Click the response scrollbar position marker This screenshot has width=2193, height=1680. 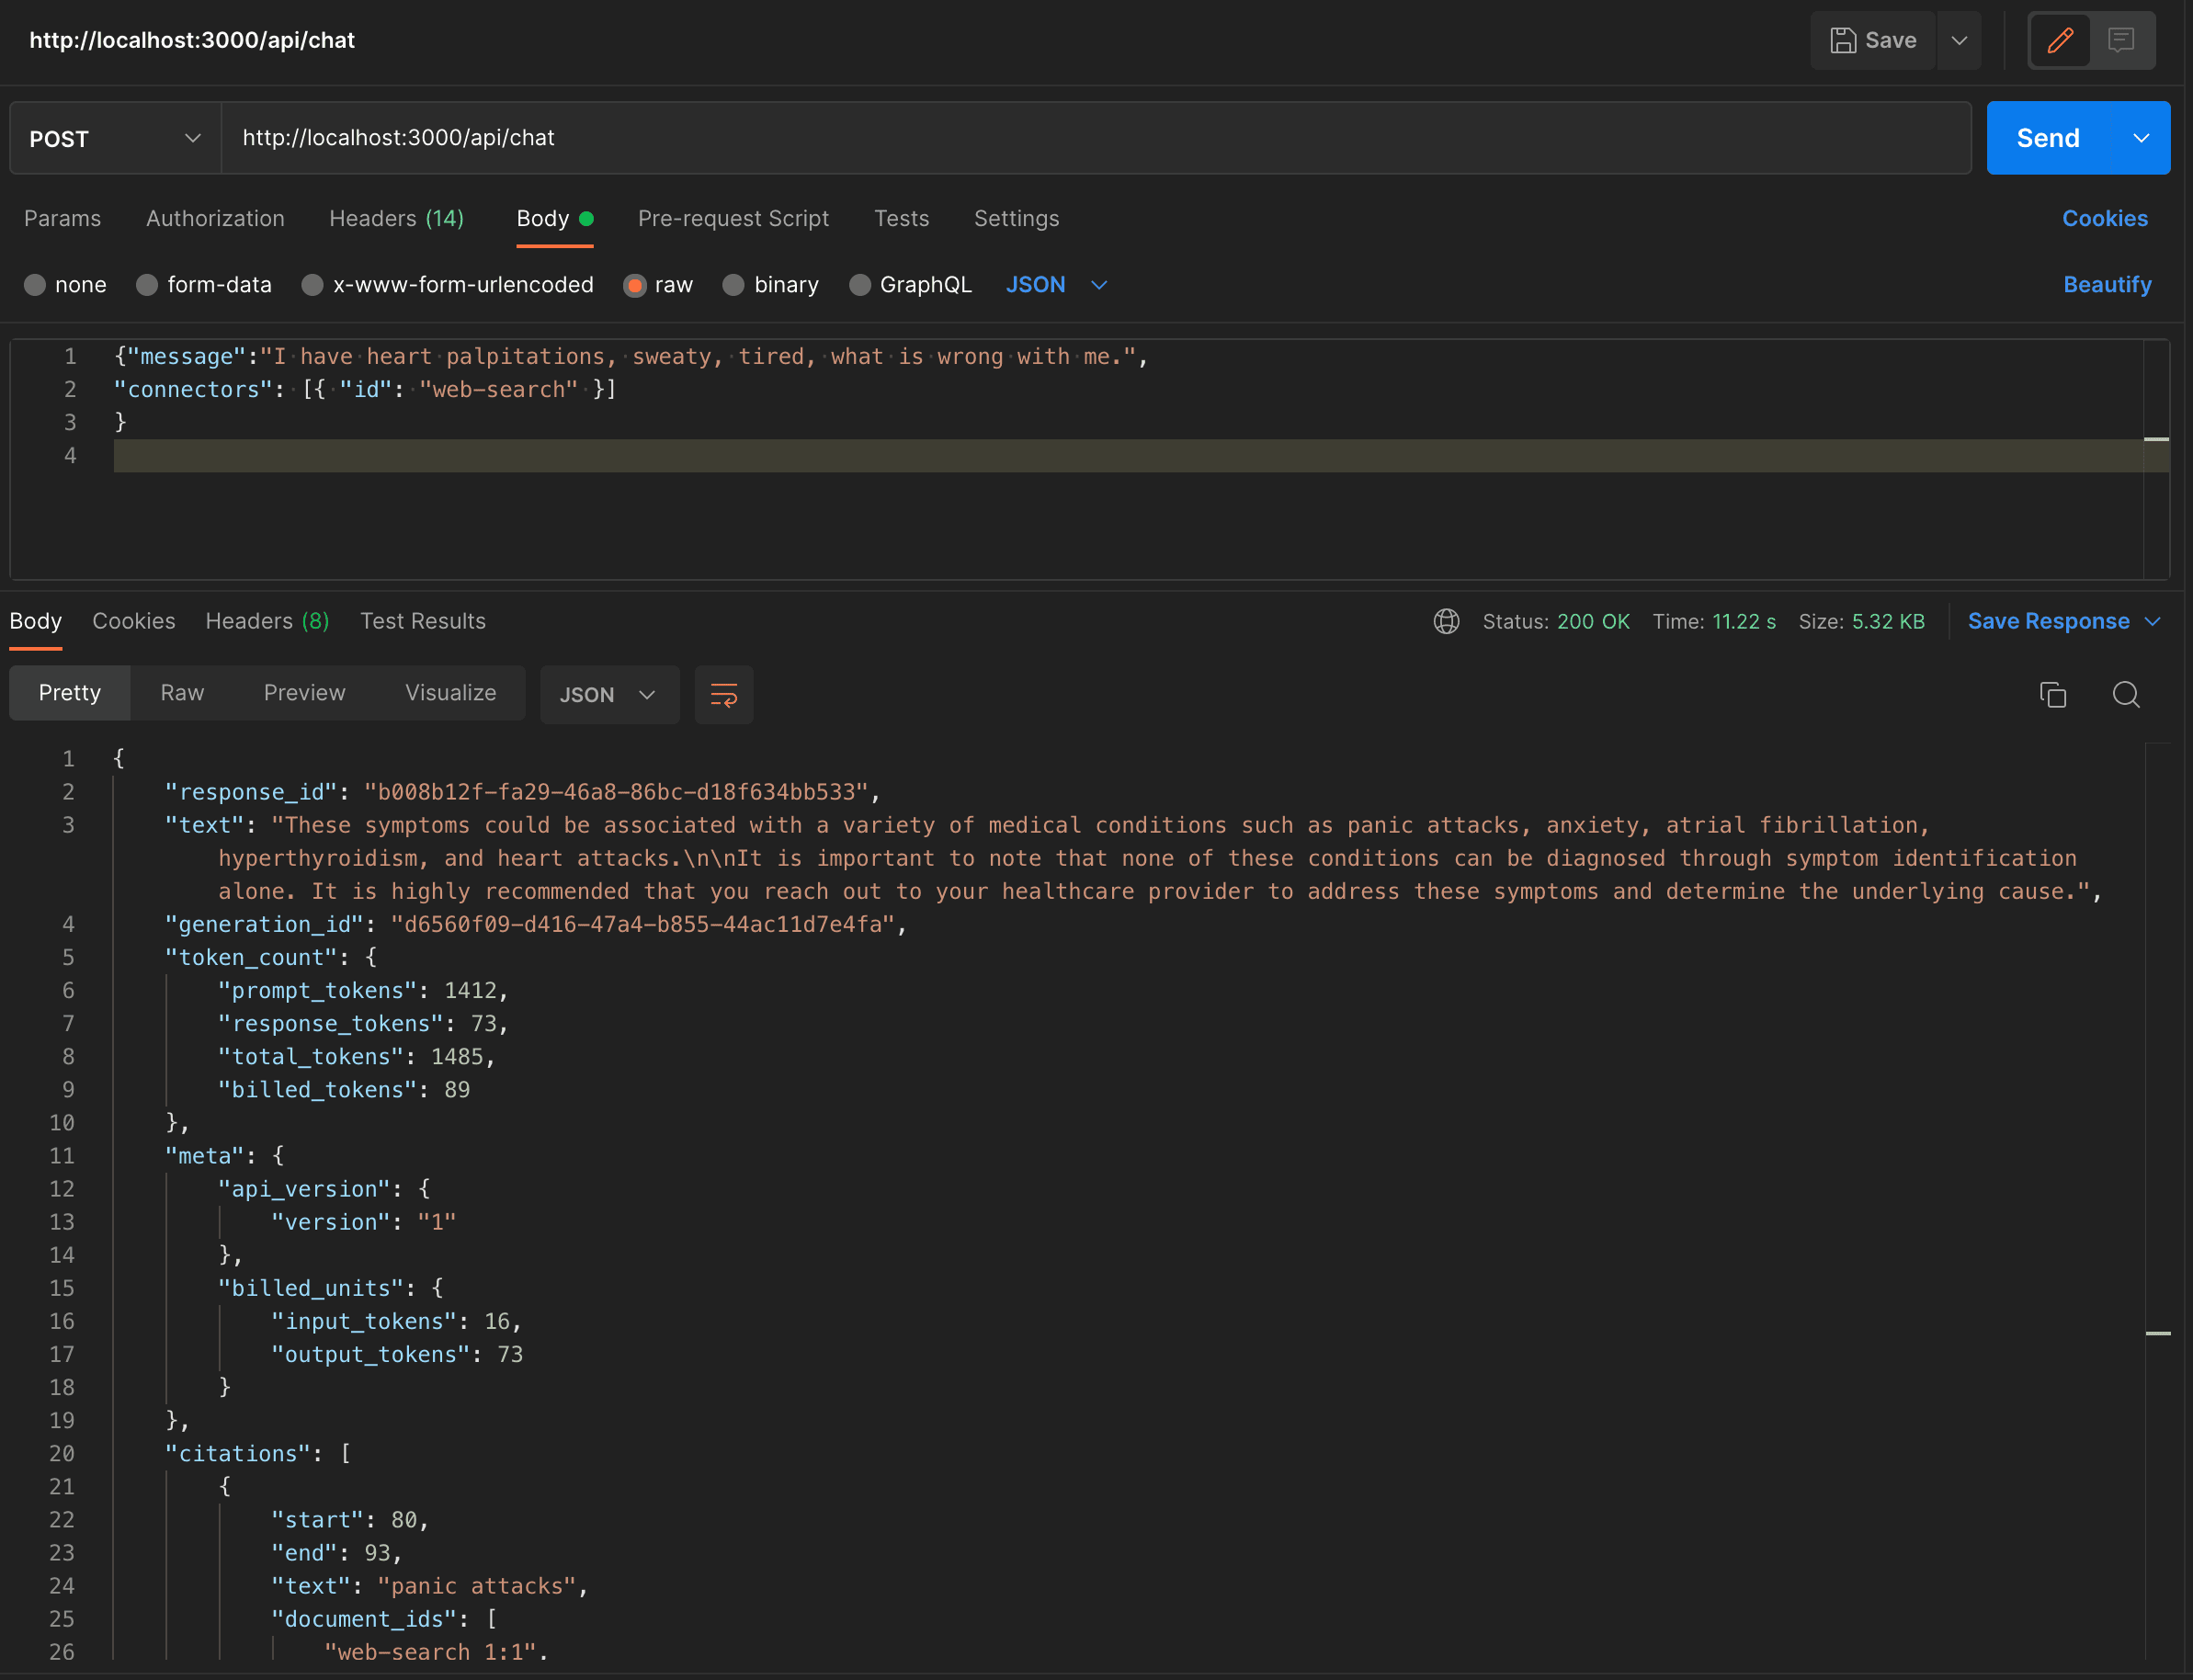(2158, 1333)
